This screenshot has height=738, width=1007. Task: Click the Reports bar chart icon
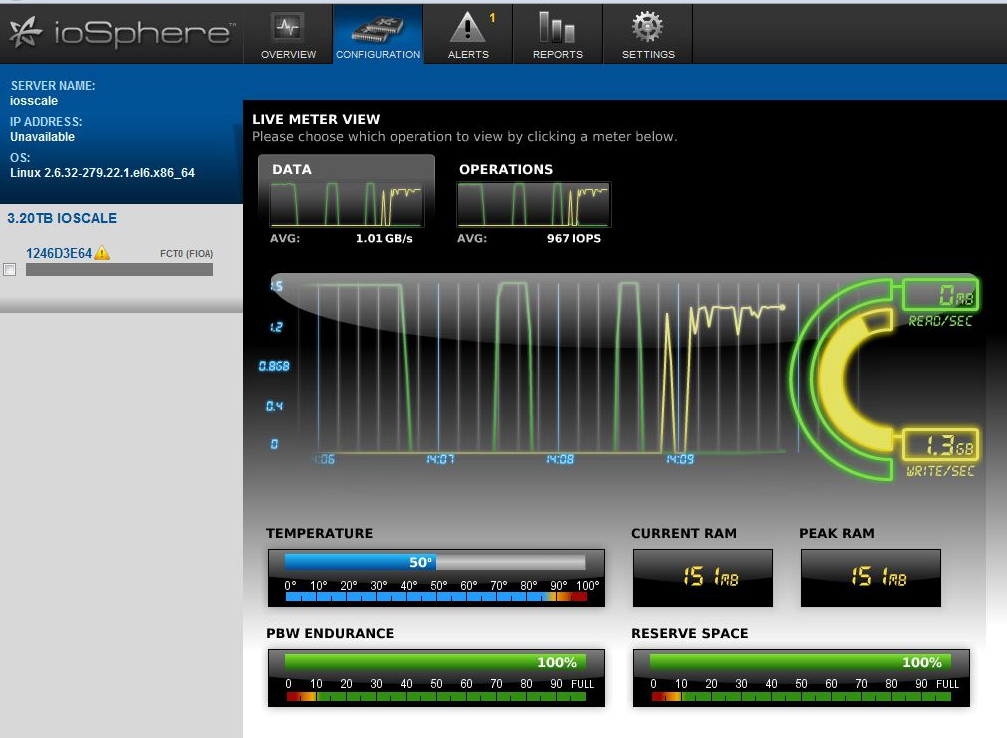click(x=557, y=27)
